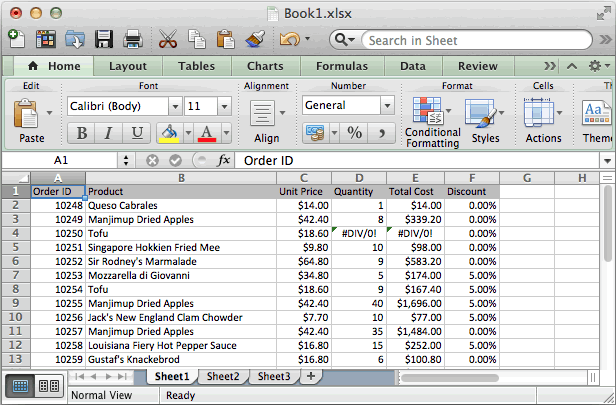This screenshot has width=616, height=405.
Task: Cut selection with scissors icon
Action: click(168, 39)
